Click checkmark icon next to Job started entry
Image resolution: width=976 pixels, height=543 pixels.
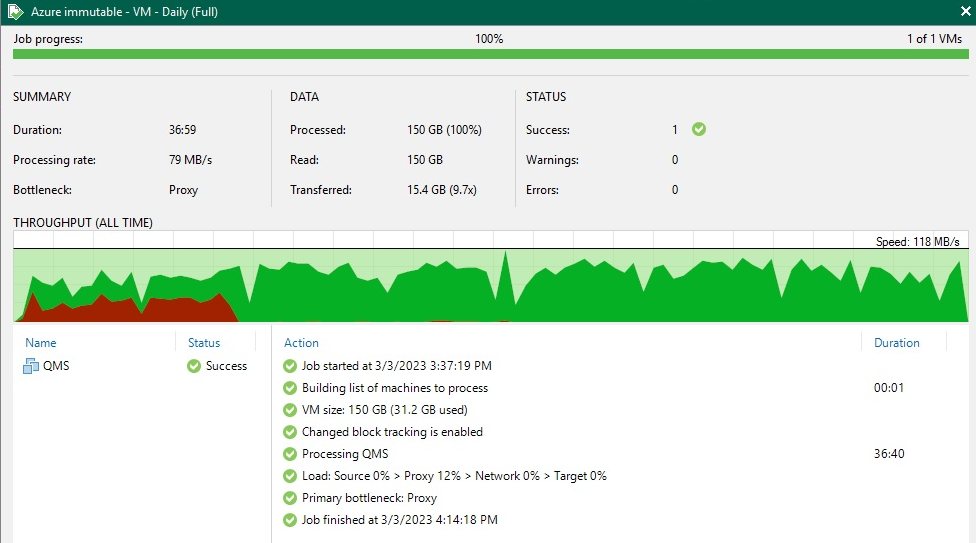(289, 366)
